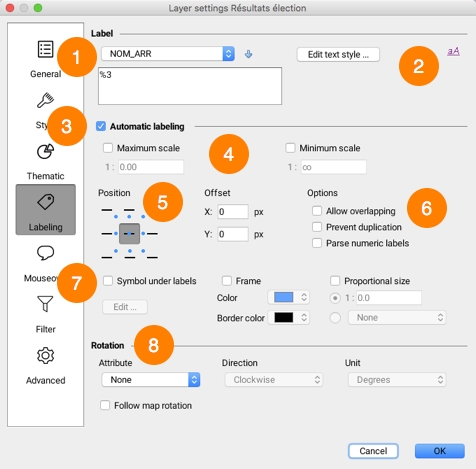This screenshot has height=469, width=476.
Task: Click the Cancel button
Action: click(373, 451)
